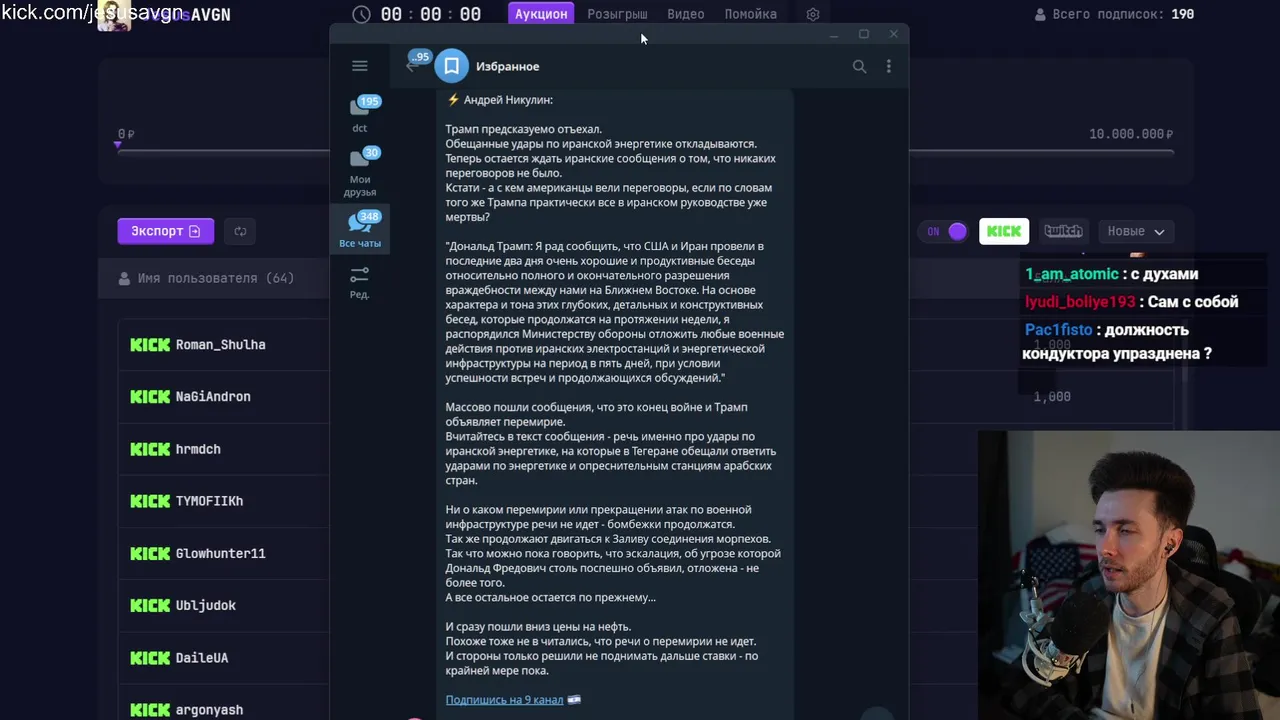This screenshot has height=720, width=1280.
Task: Select the Все чаты folder
Action: click(360, 230)
